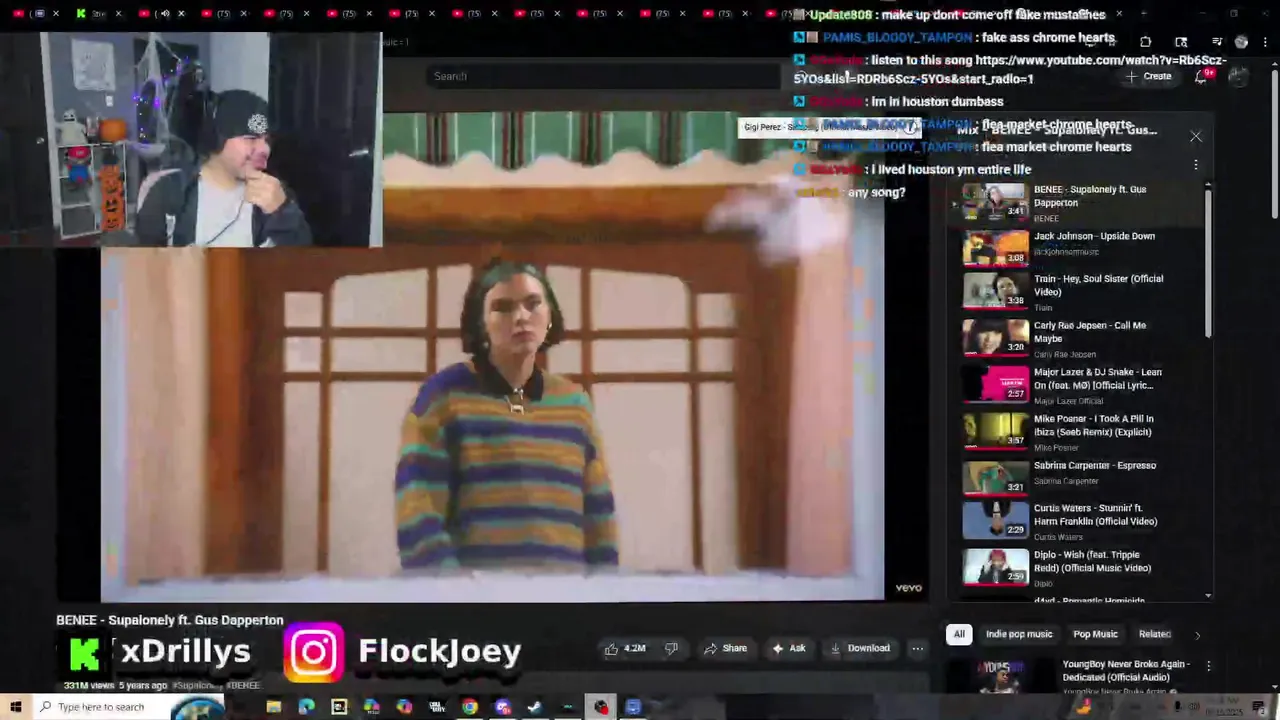Play Train - Hey, Soul Sister from the mix

click(x=1078, y=291)
